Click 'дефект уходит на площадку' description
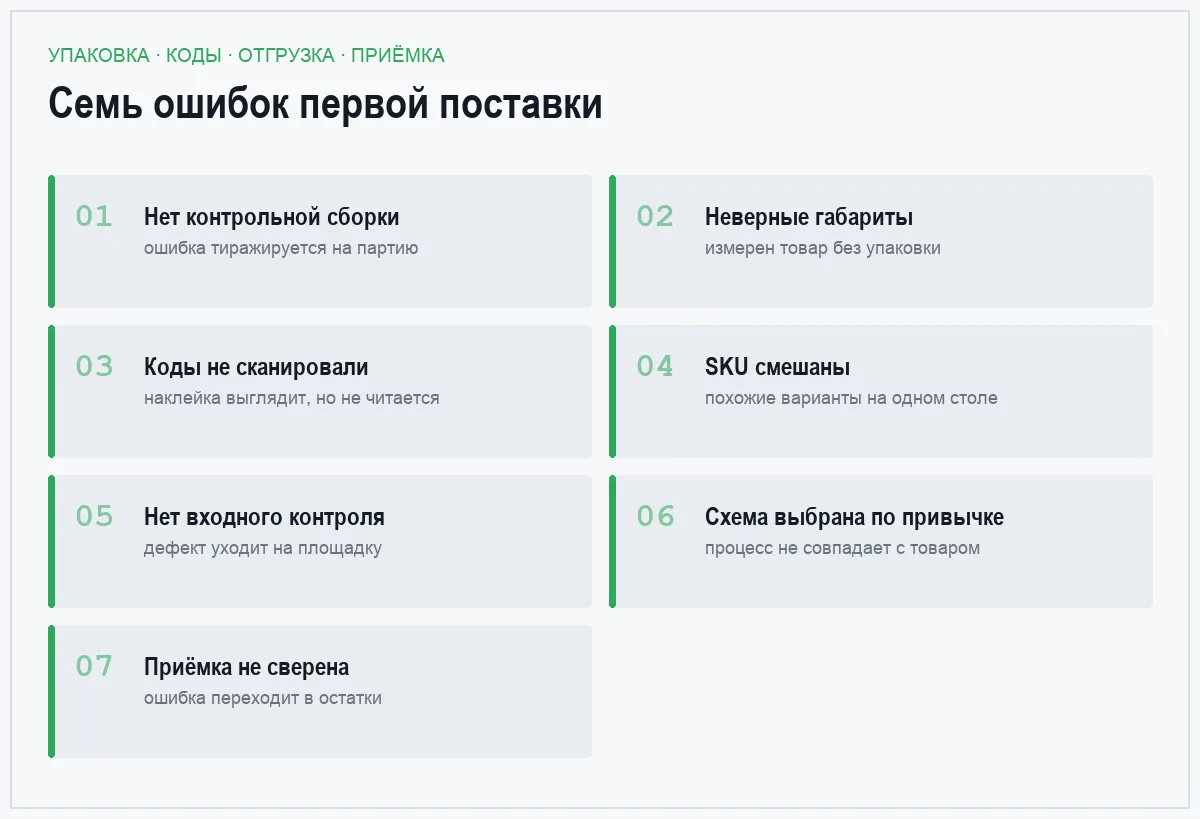Image resolution: width=1200 pixels, height=819 pixels. point(263,548)
